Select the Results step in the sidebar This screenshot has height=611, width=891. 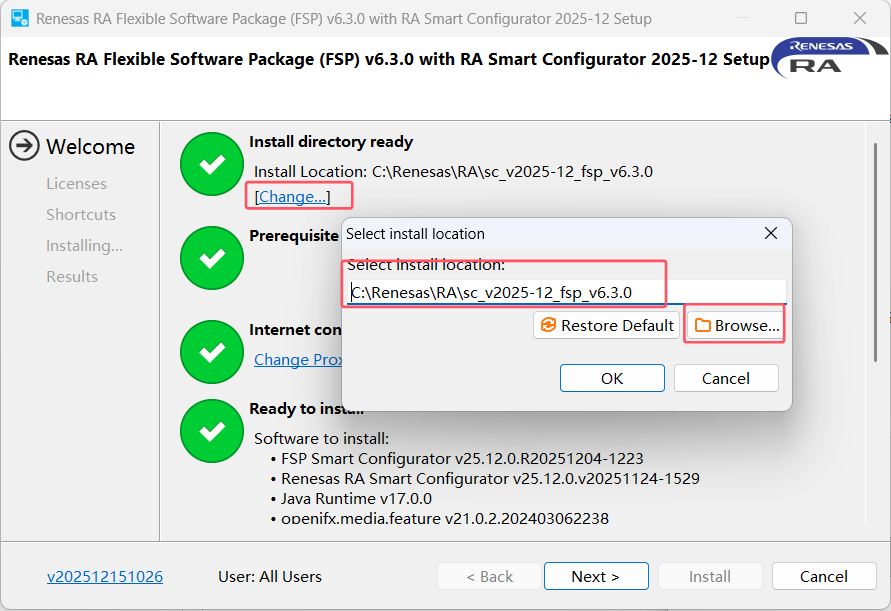tap(72, 276)
